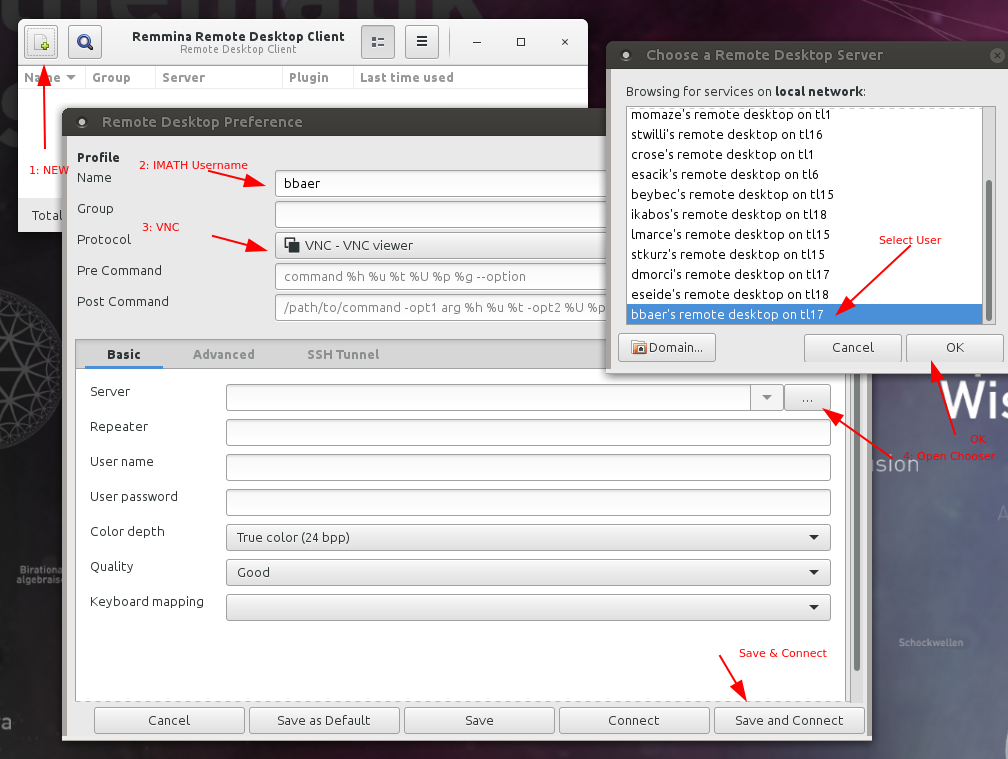The height and width of the screenshot is (759, 1008).
Task: Sort connections by the Name column
Action: point(50,78)
